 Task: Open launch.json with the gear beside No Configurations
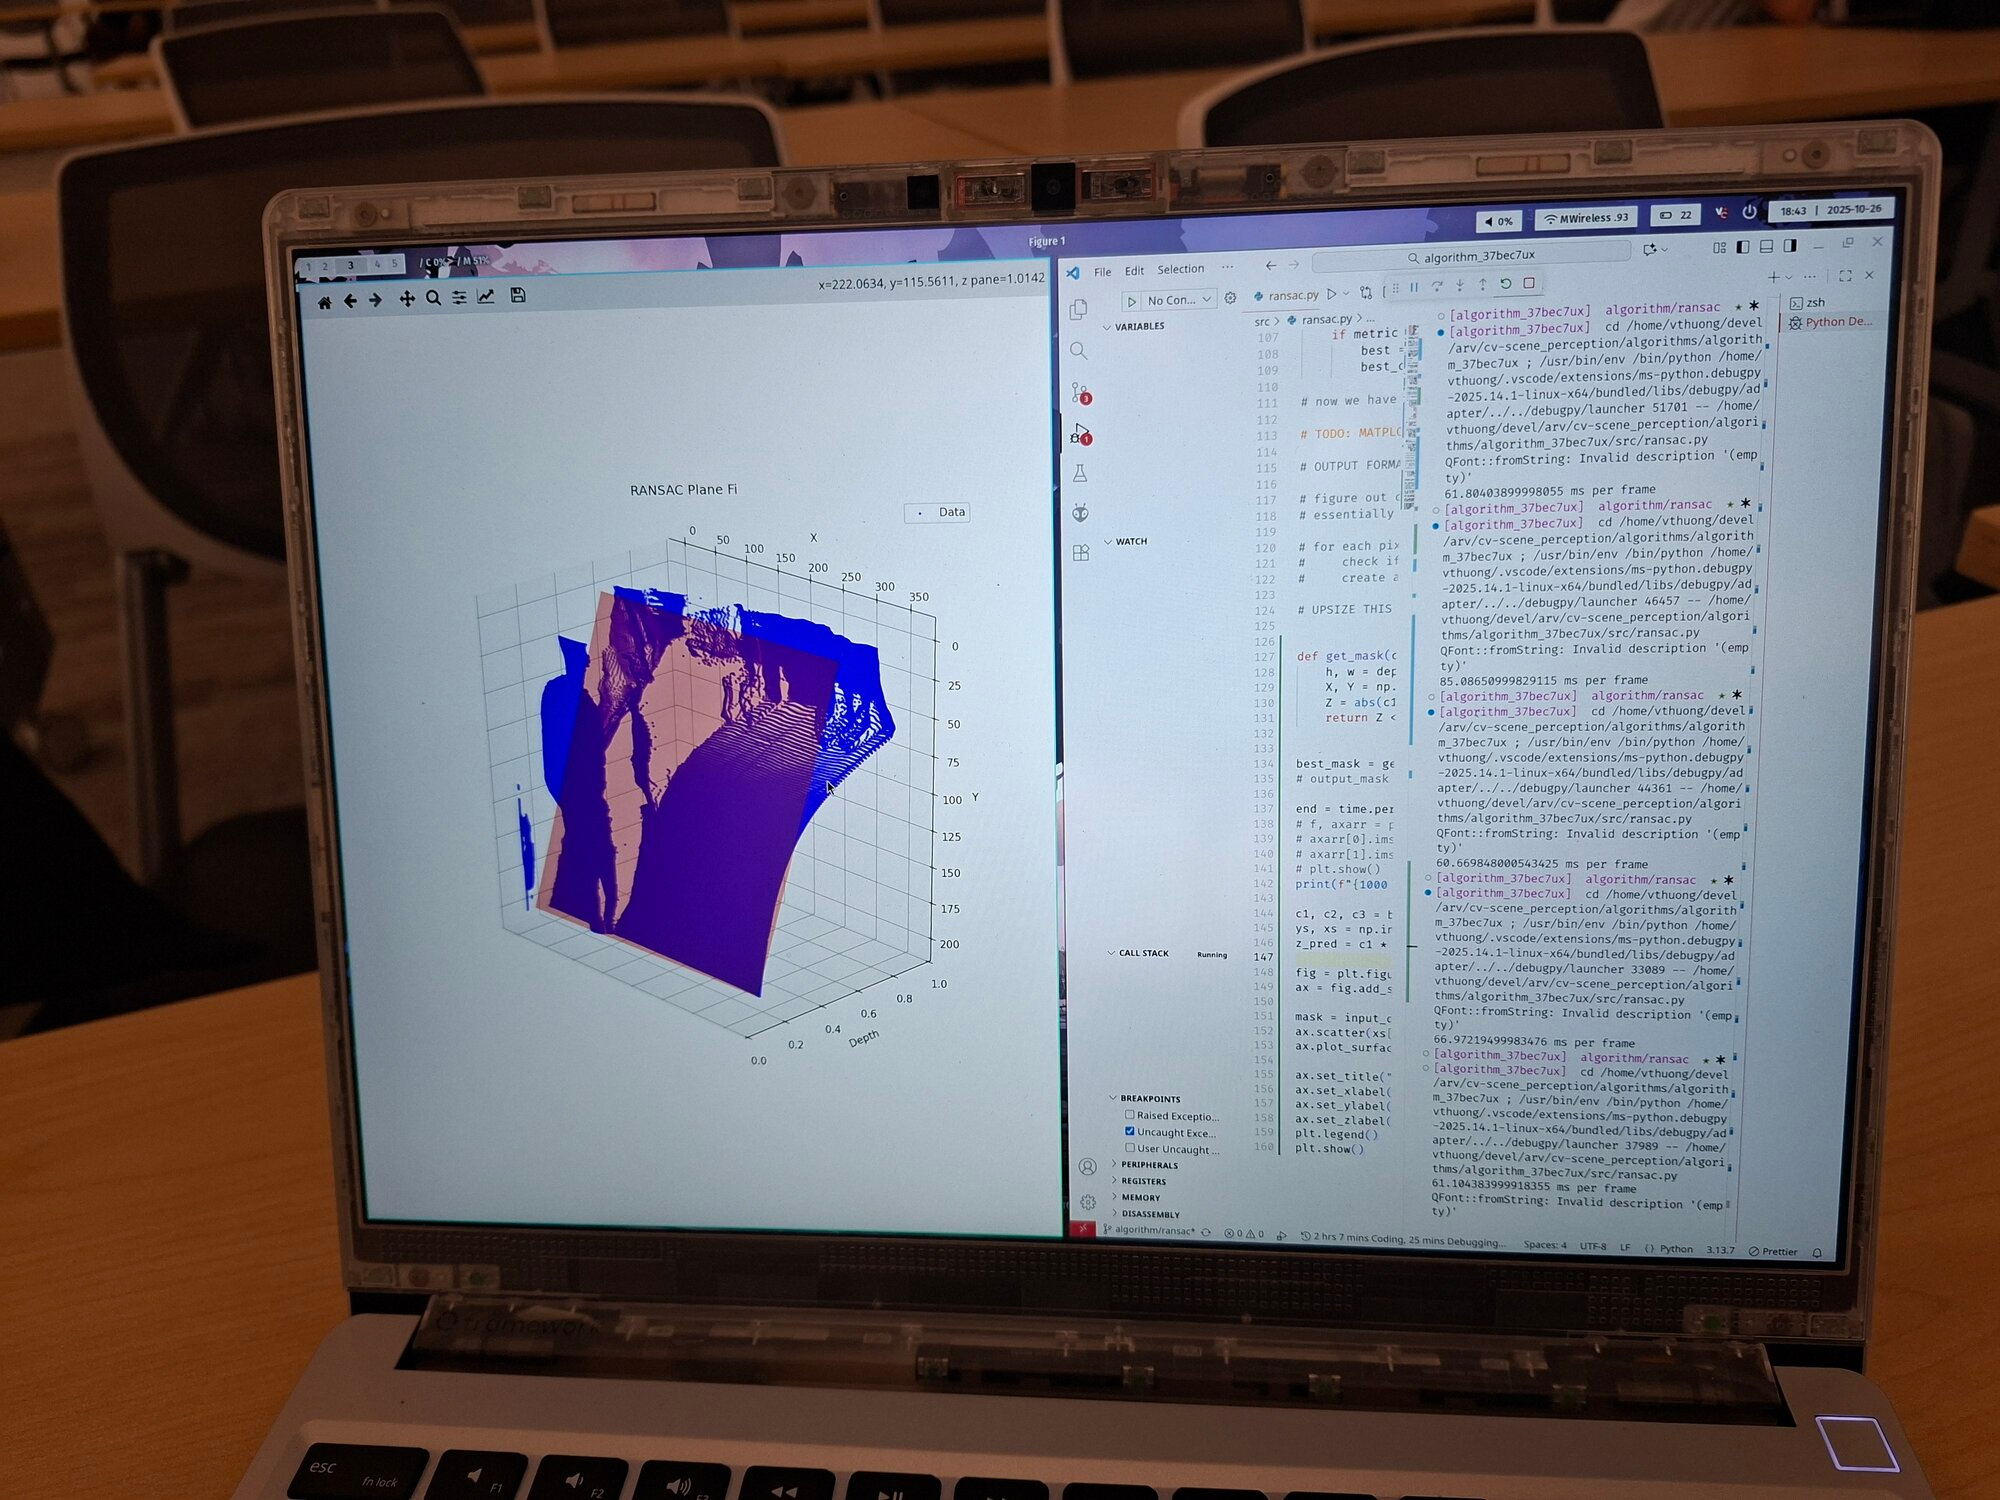coord(1231,297)
